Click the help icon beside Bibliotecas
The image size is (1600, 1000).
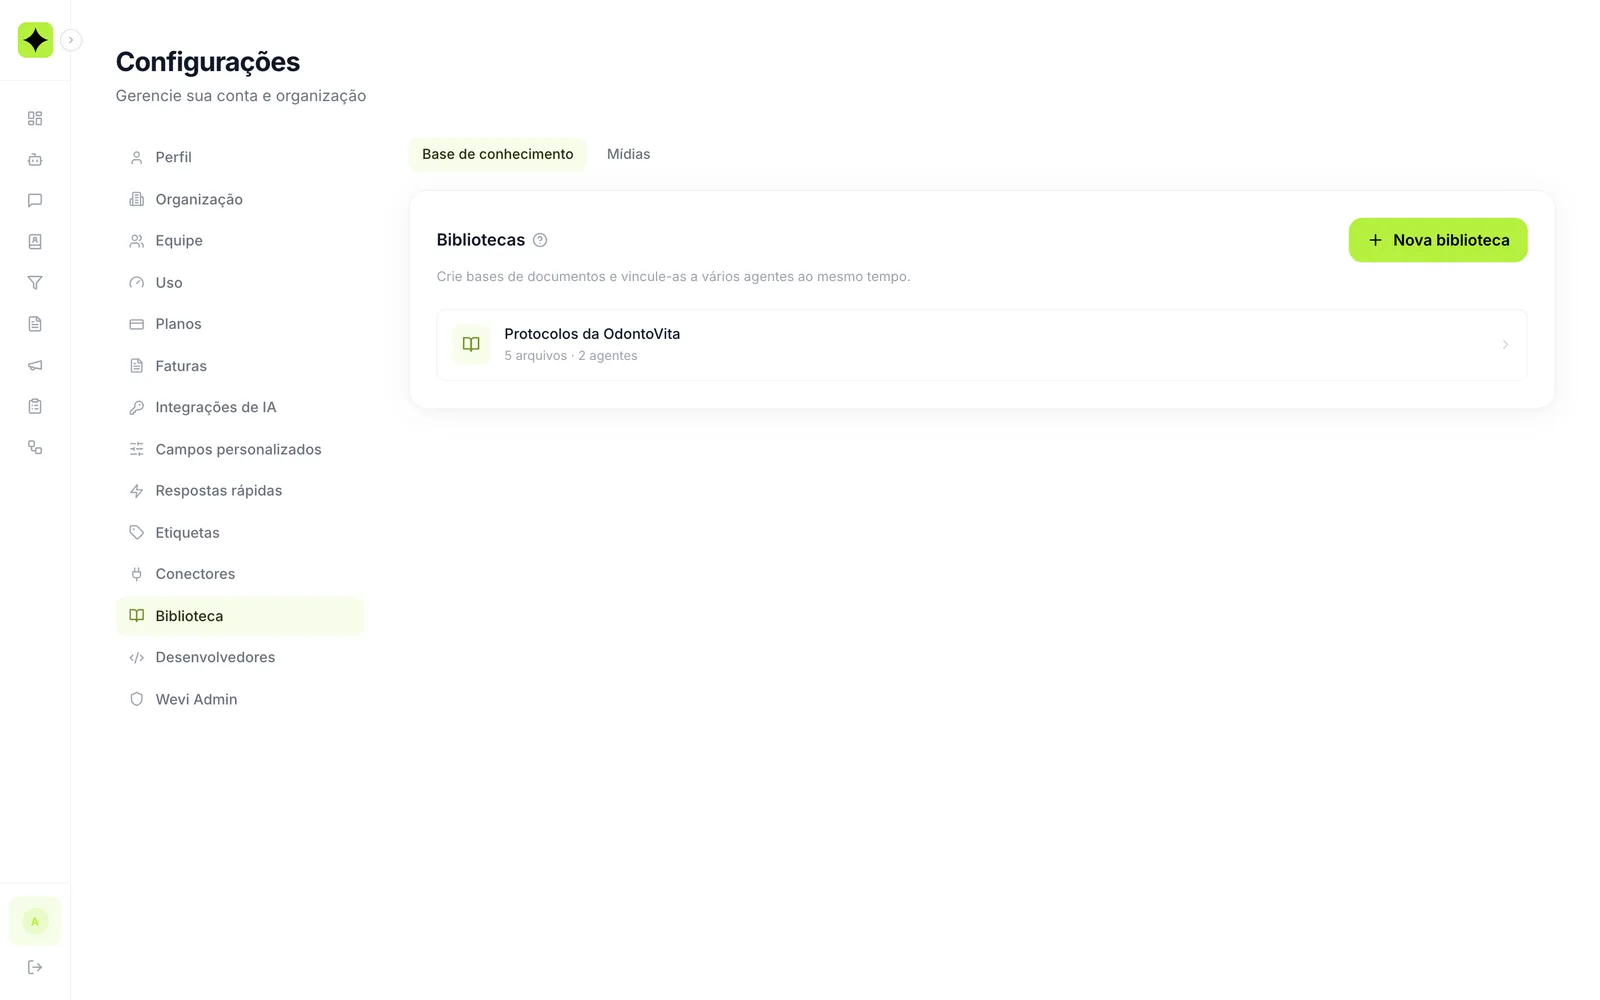pos(540,240)
